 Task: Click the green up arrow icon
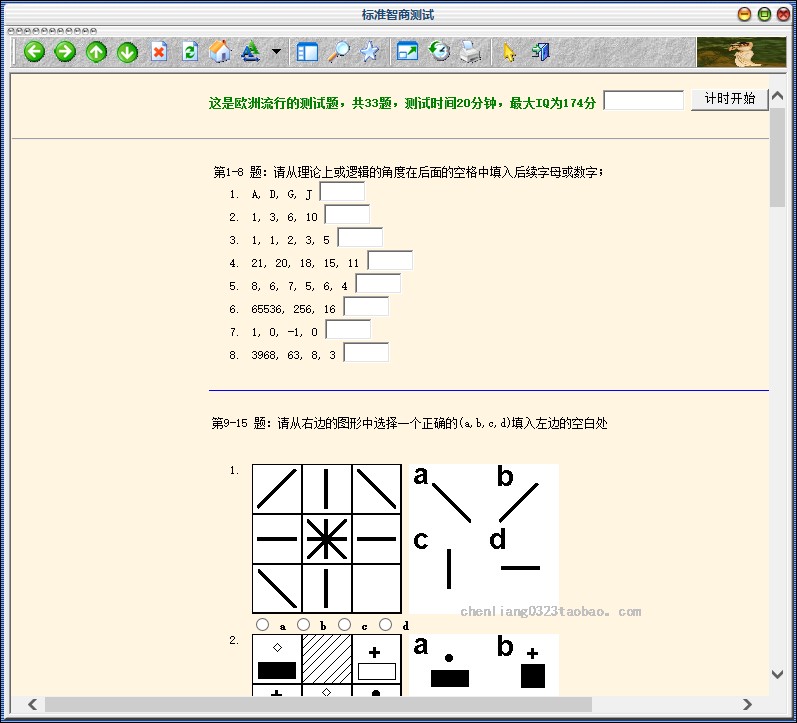[96, 52]
